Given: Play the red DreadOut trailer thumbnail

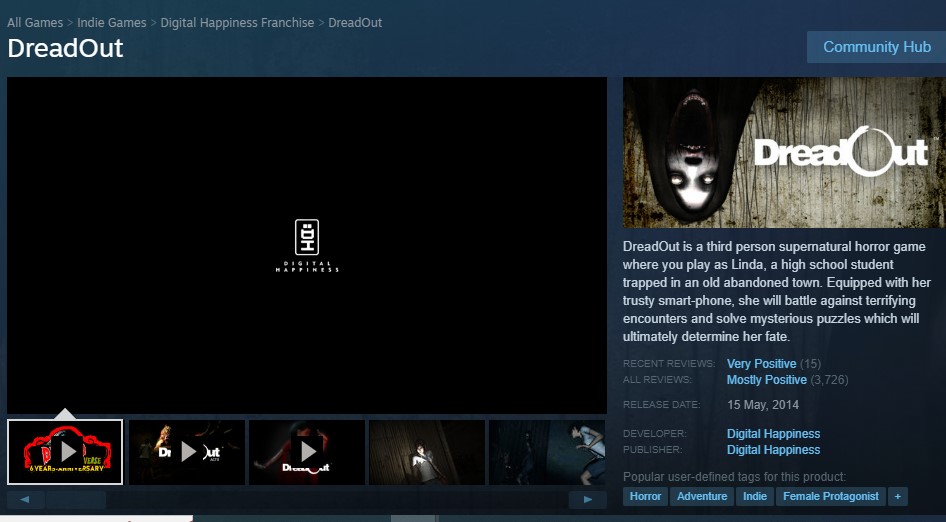Looking at the screenshot, I should coord(307,452).
